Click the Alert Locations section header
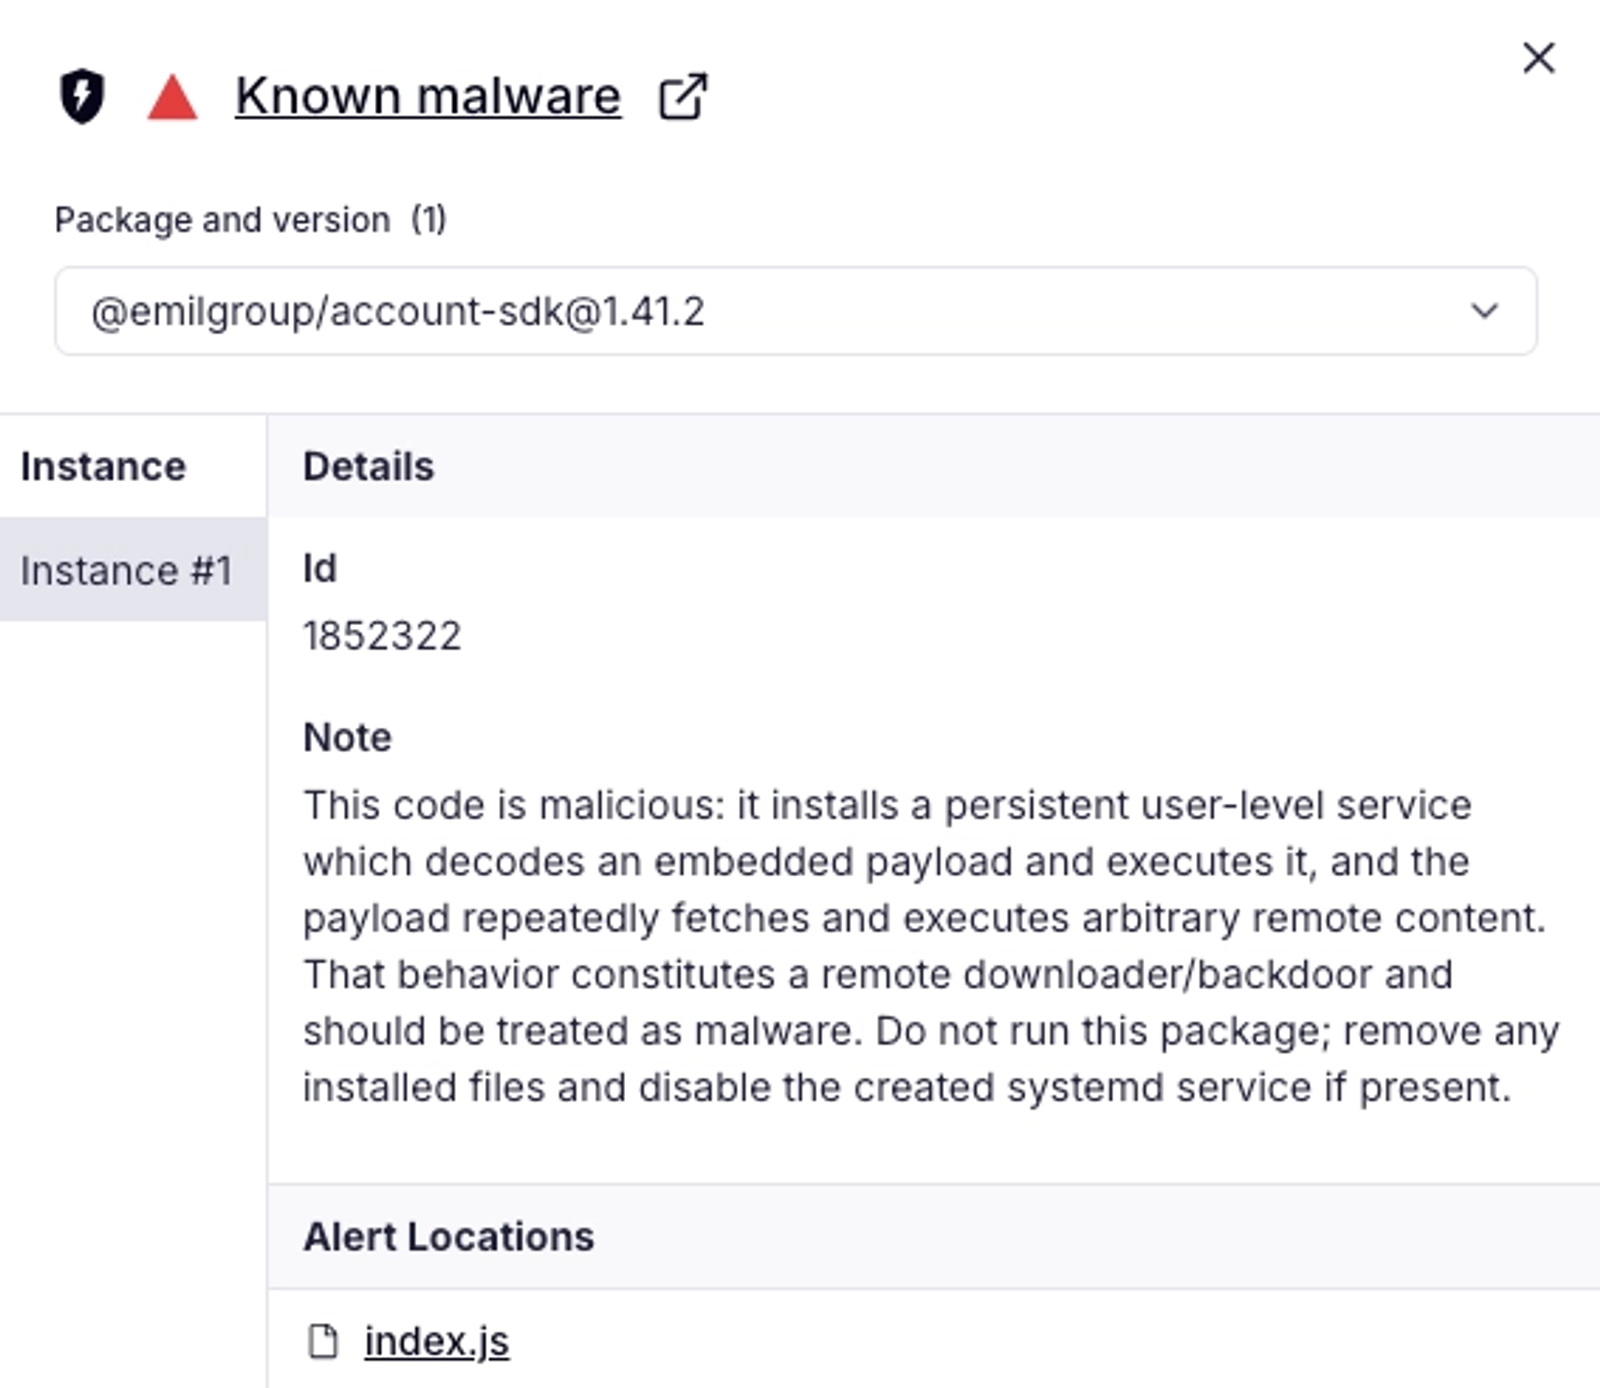The height and width of the screenshot is (1388, 1600). [x=448, y=1237]
